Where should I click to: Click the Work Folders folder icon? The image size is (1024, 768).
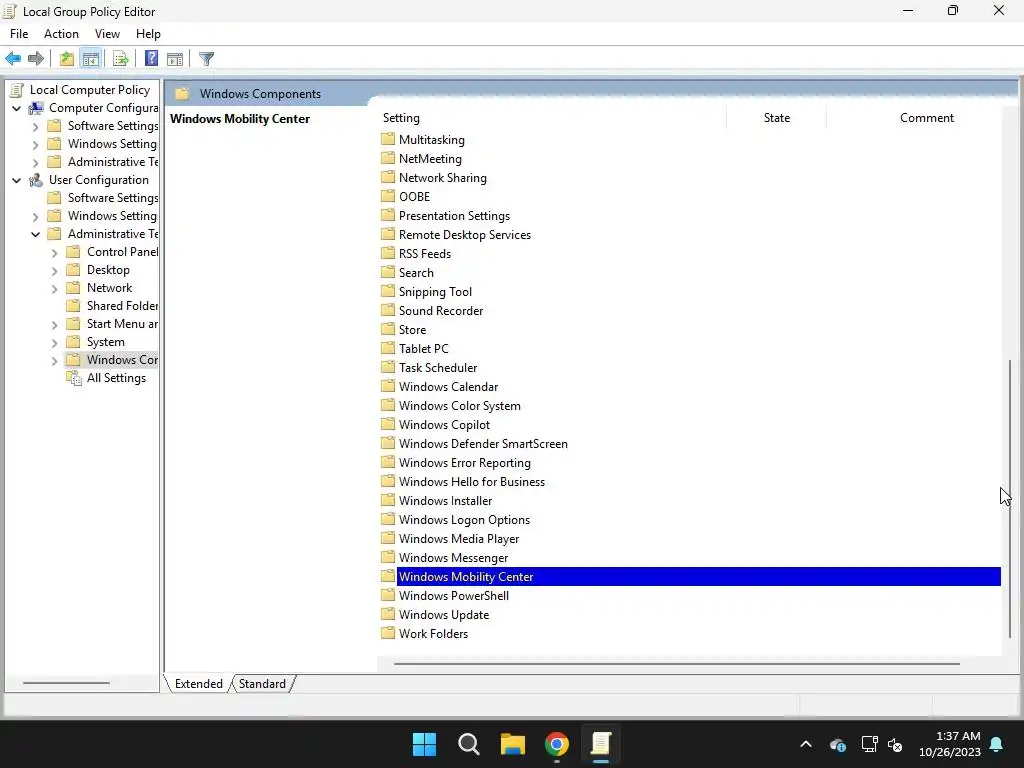pos(388,633)
